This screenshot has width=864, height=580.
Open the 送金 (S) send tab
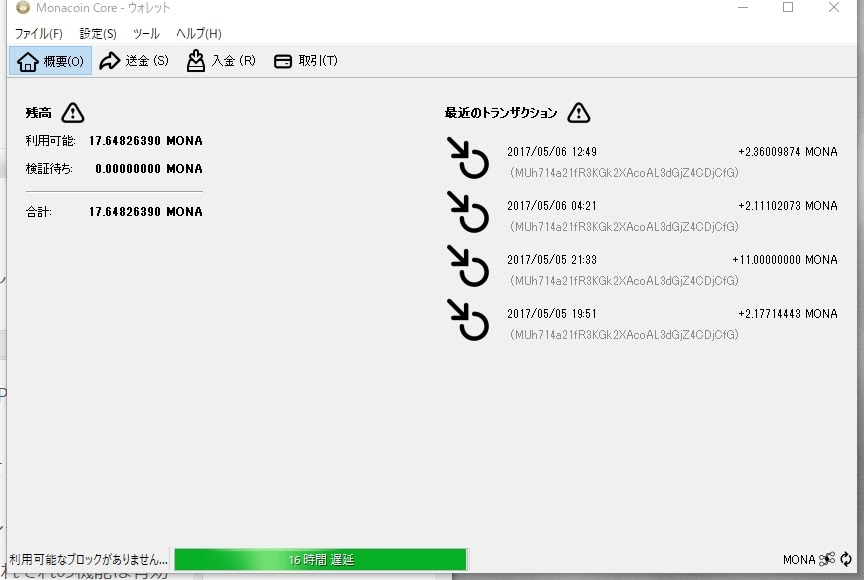click(x=134, y=61)
